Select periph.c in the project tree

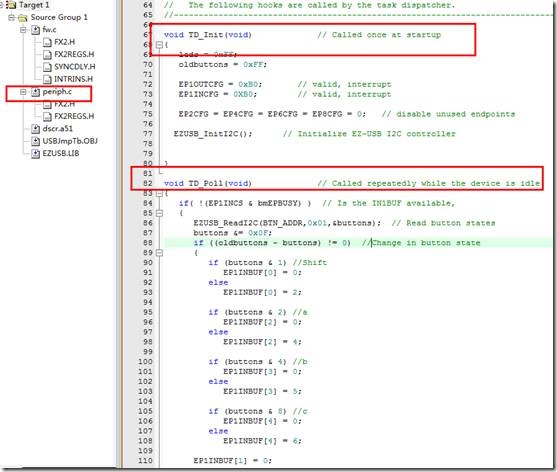tap(57, 92)
